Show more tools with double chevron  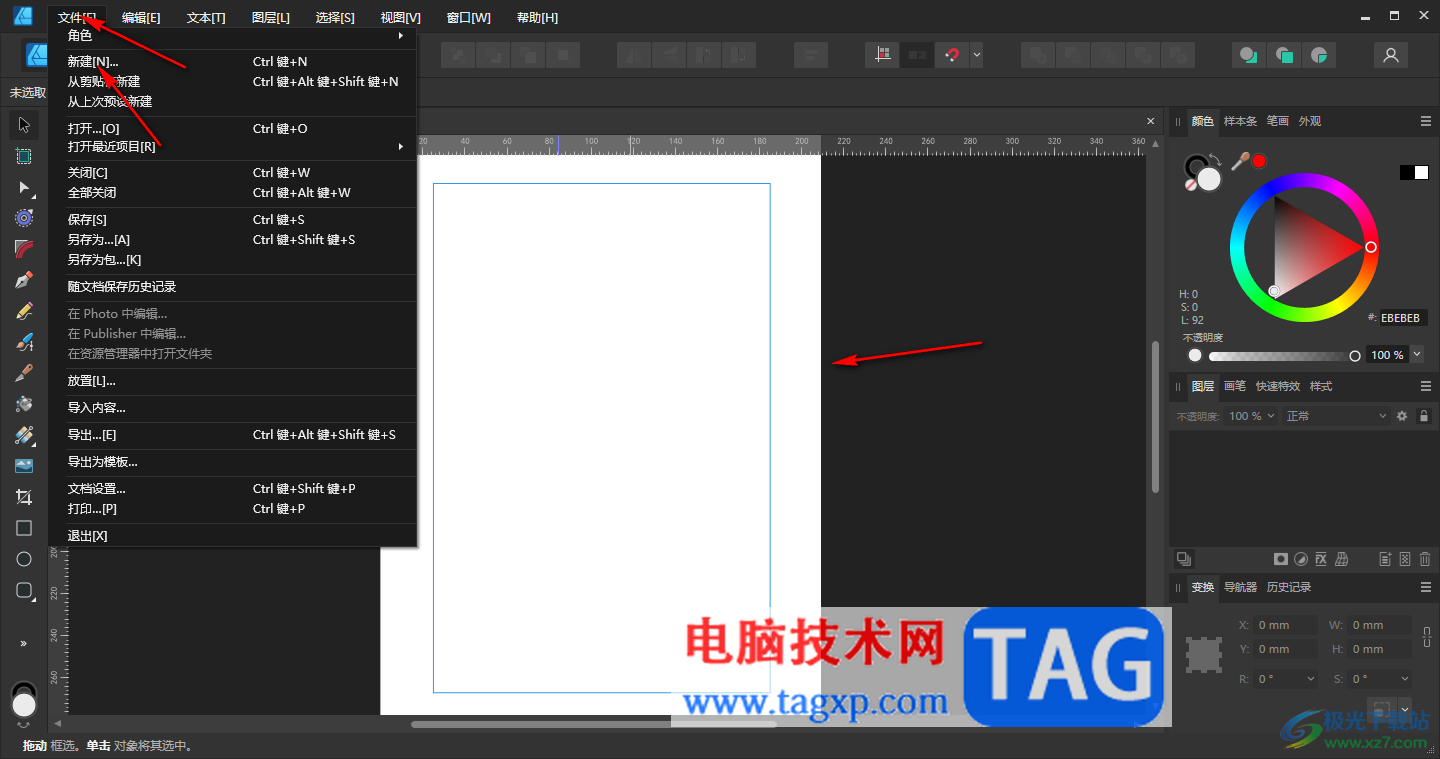[x=24, y=644]
